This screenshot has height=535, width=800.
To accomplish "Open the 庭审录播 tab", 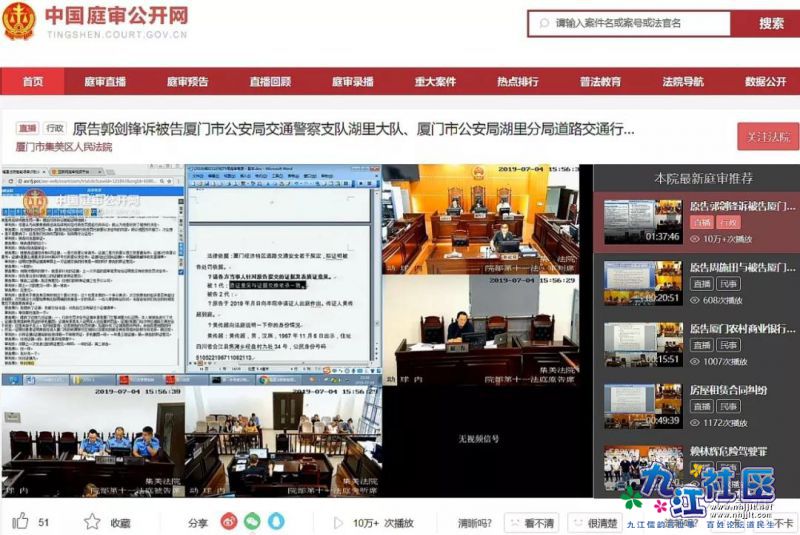I will [x=353, y=82].
